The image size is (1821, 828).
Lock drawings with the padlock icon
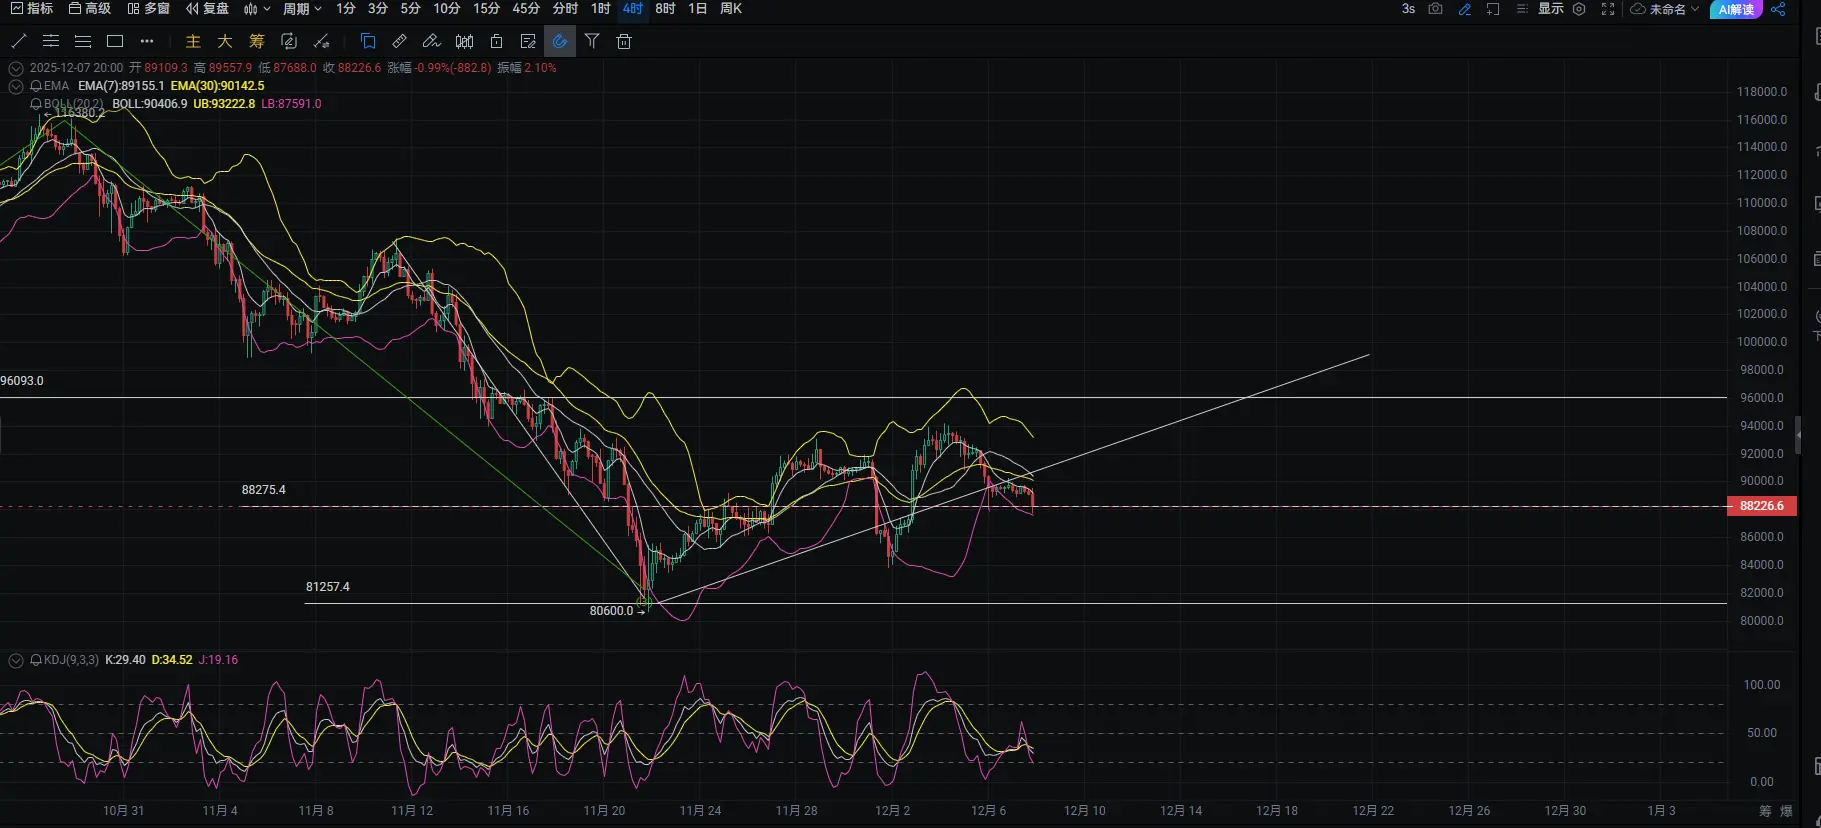tap(496, 41)
